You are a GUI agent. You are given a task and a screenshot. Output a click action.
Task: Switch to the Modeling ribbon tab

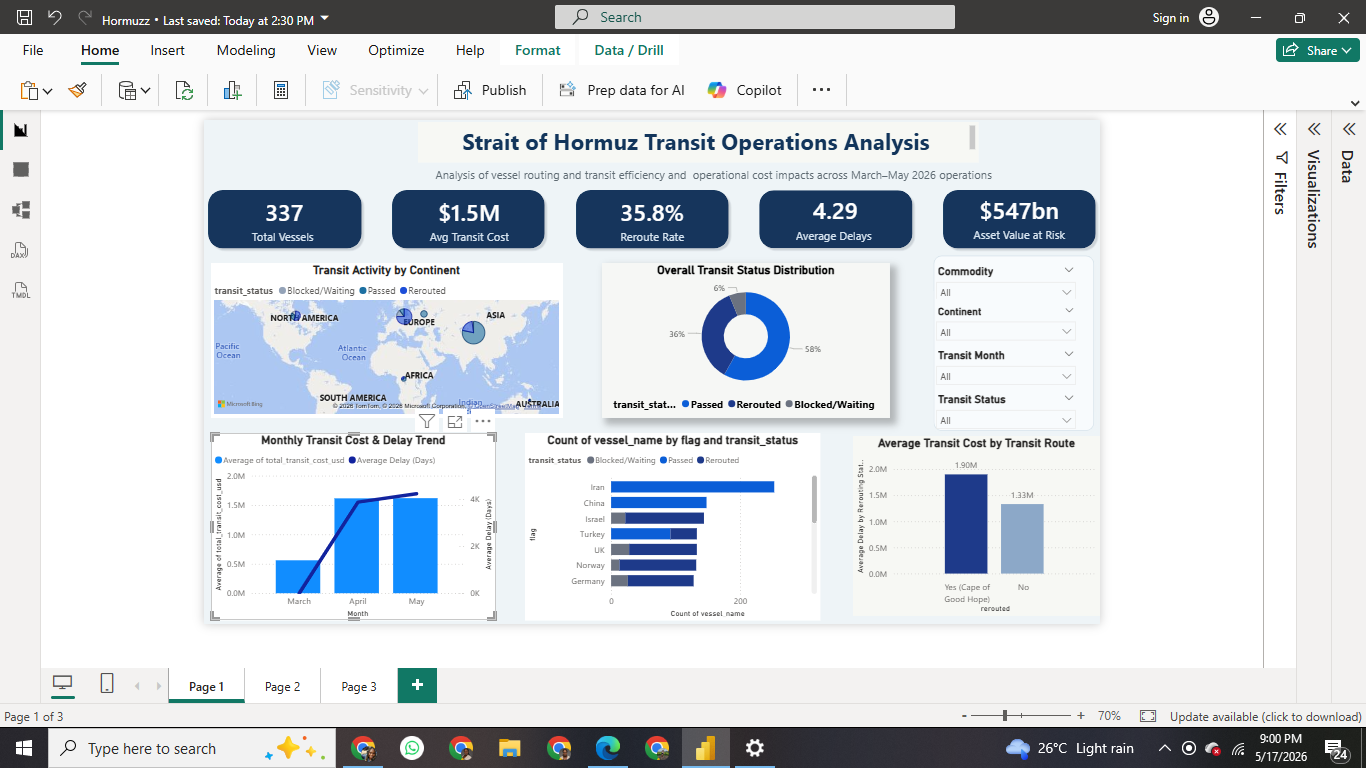246,50
